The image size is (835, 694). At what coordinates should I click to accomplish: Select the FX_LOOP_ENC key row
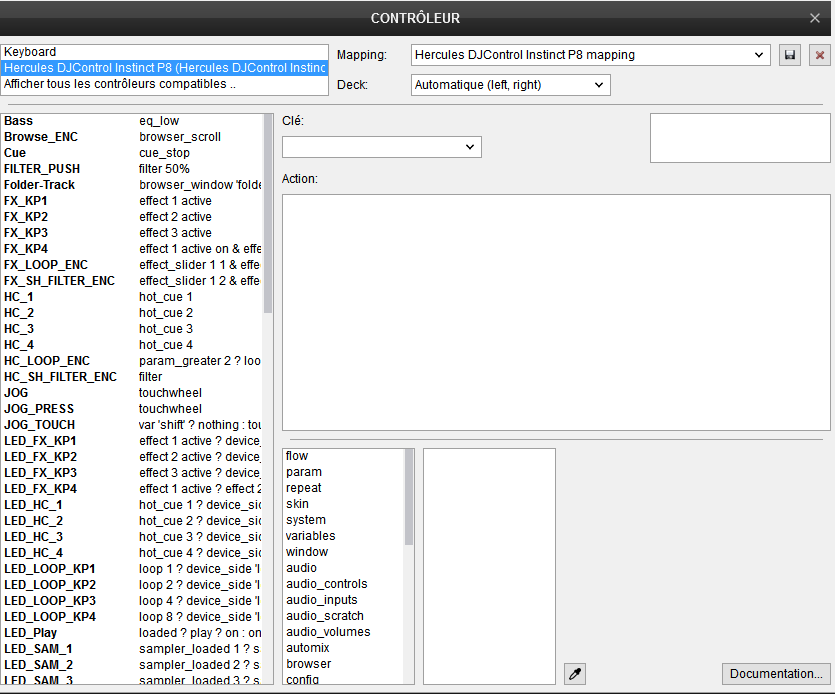click(133, 265)
